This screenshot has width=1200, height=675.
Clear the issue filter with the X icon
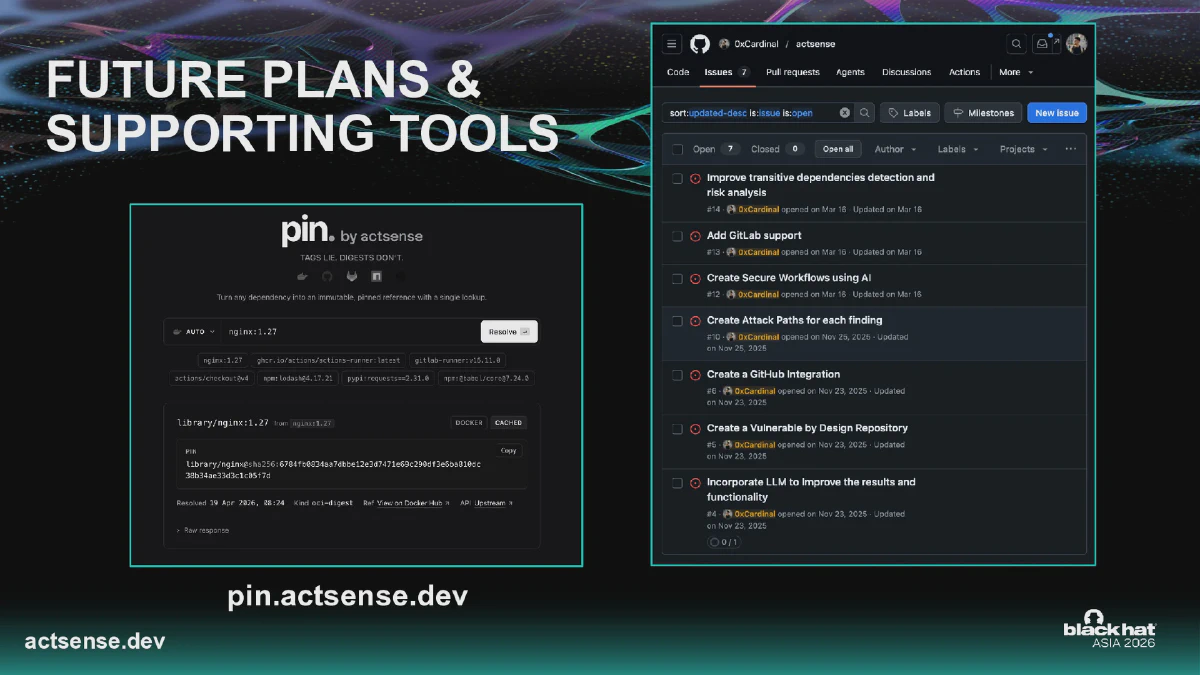pos(844,113)
